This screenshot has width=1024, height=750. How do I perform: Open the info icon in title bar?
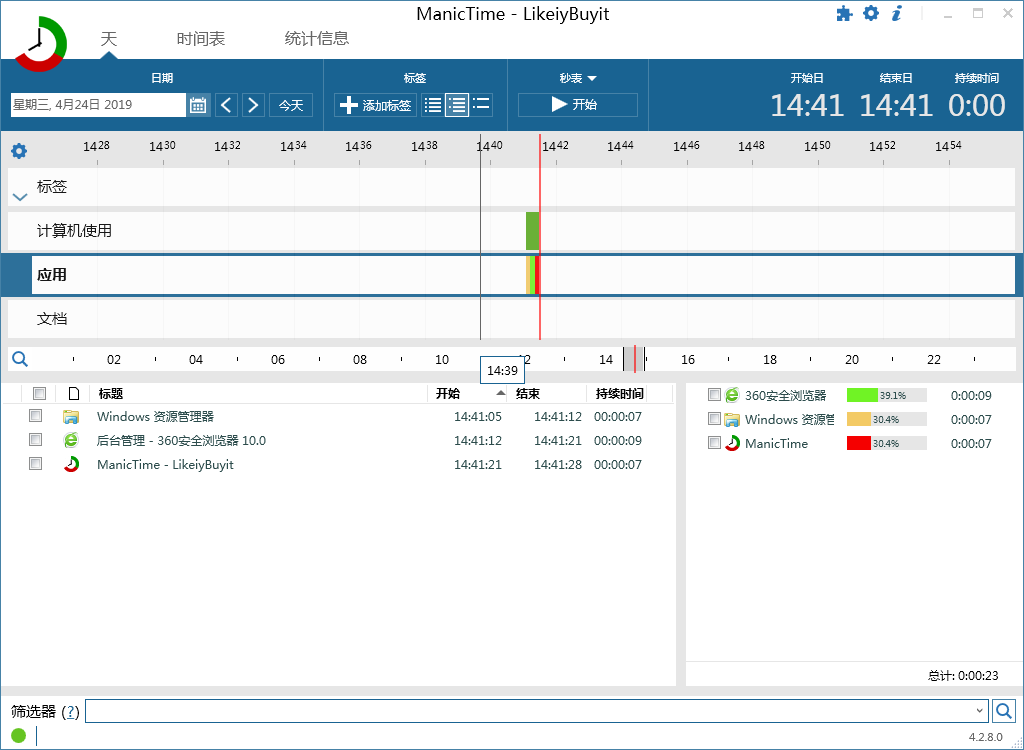897,14
